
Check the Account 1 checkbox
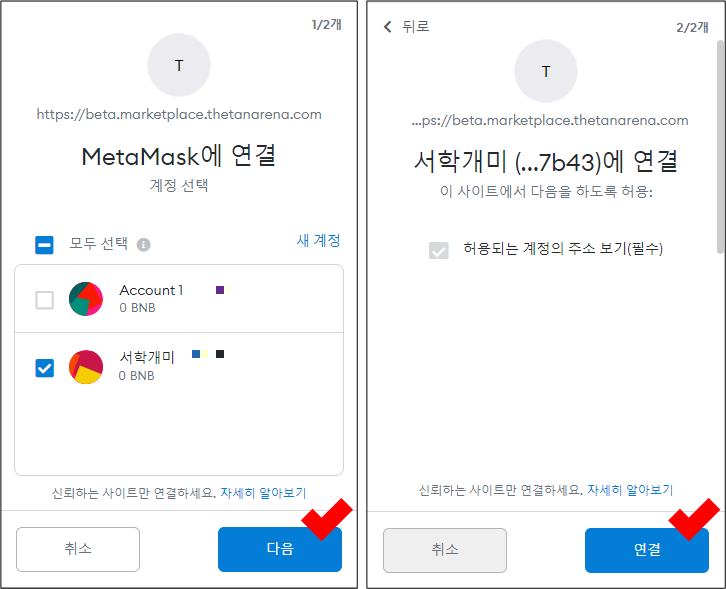[x=45, y=299]
